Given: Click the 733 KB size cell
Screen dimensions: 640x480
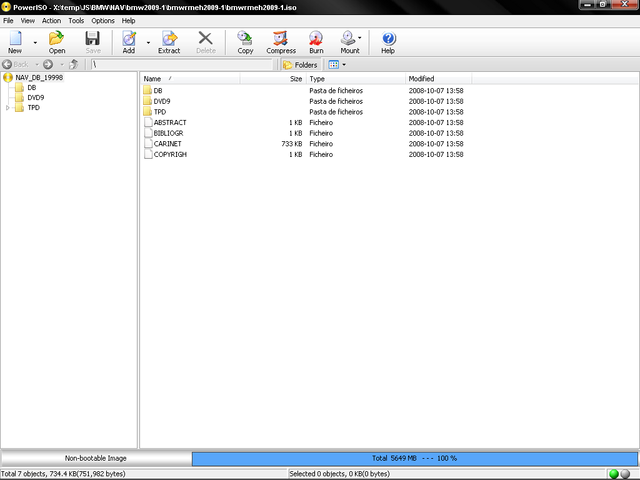Looking at the screenshot, I should pos(291,144).
